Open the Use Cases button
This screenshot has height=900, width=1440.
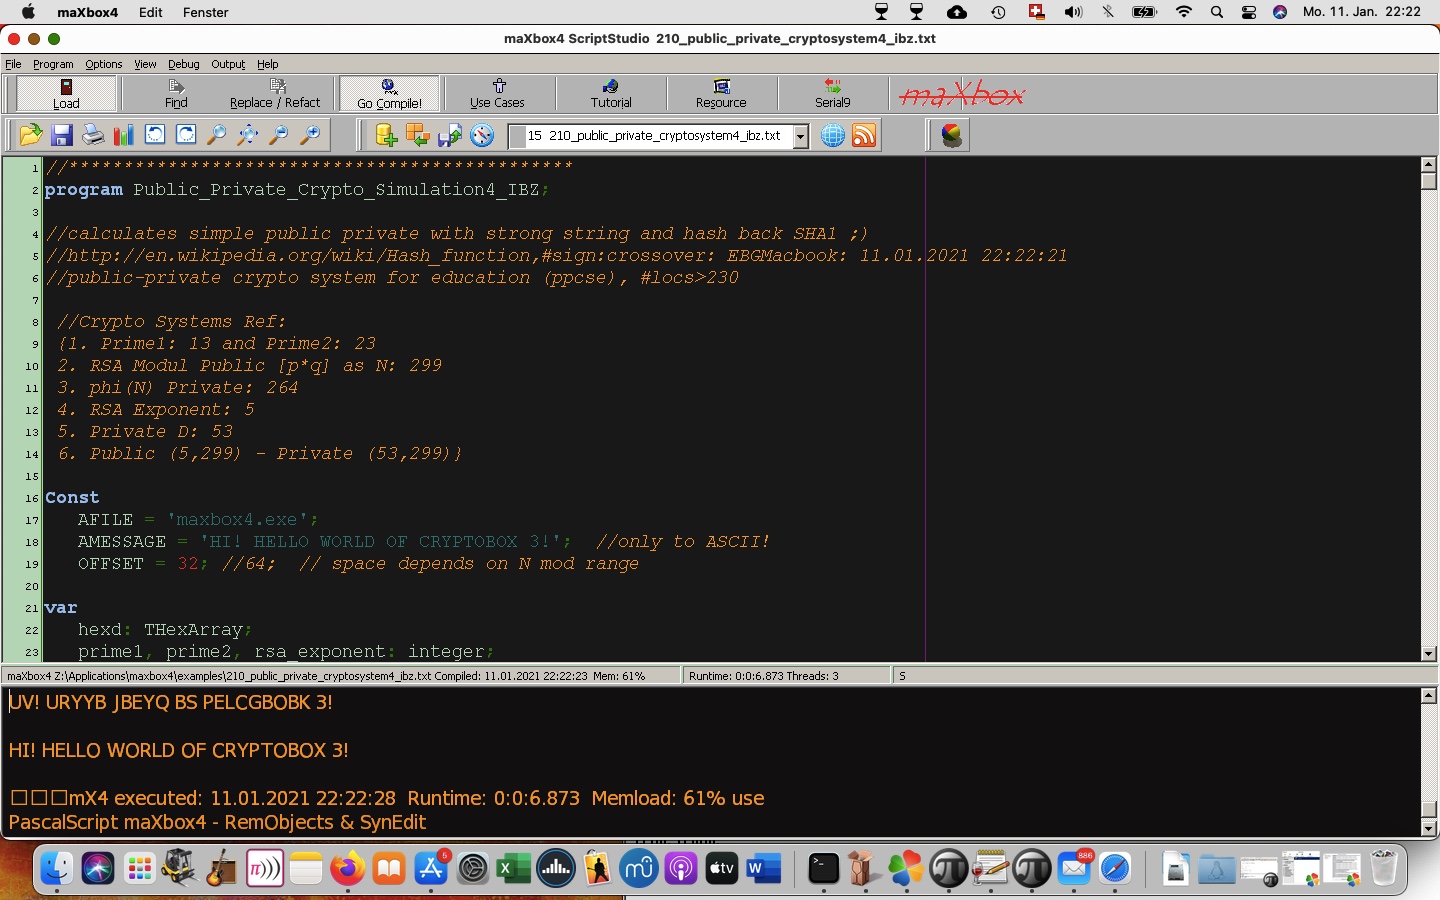click(x=497, y=94)
